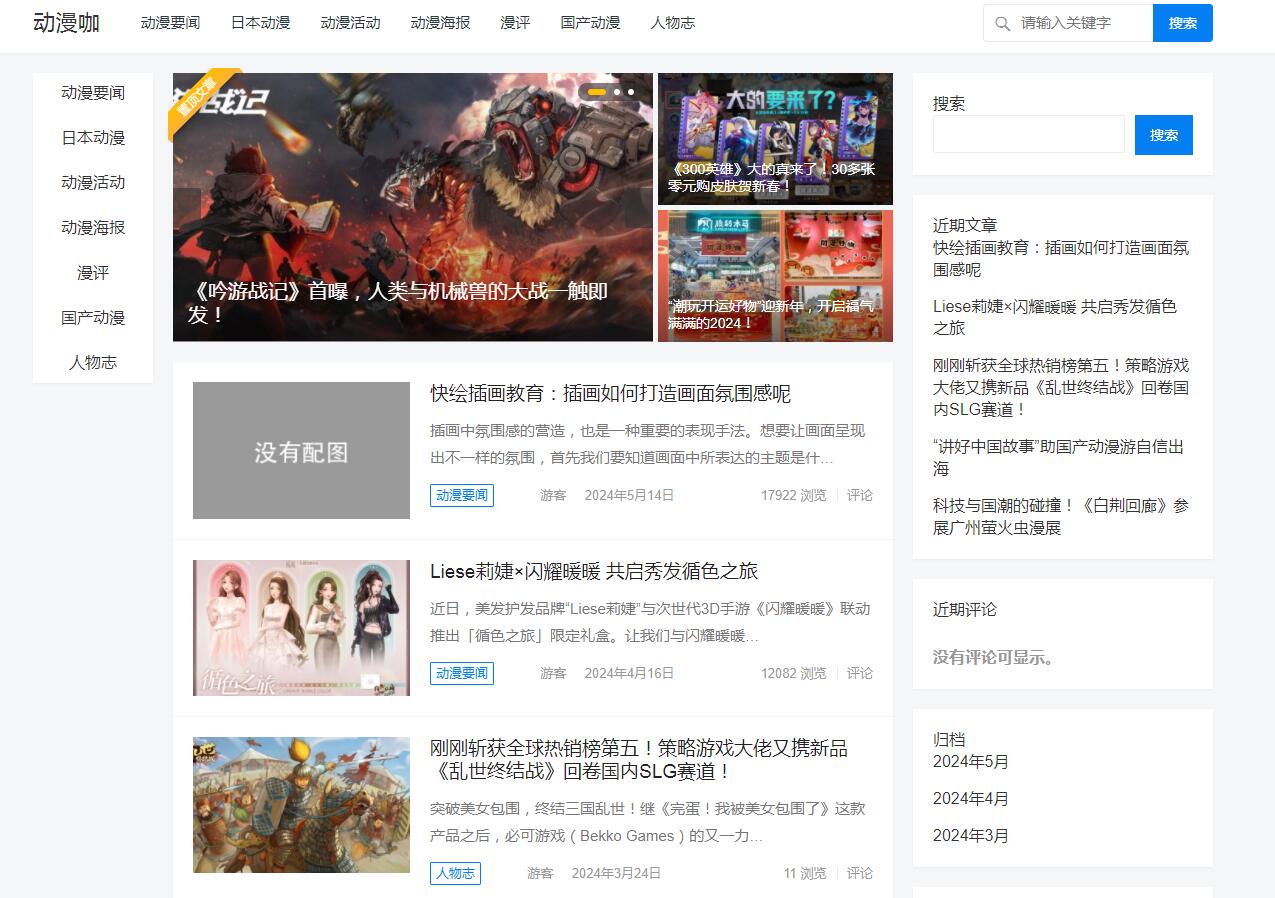Screen dimensions: 1275x898
Task: Click the 没有评论可显示。 text
Action: point(995,657)
